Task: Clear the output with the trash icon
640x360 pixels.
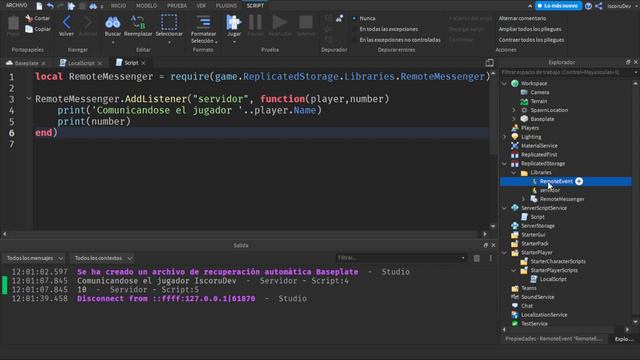Action: [x=476, y=258]
